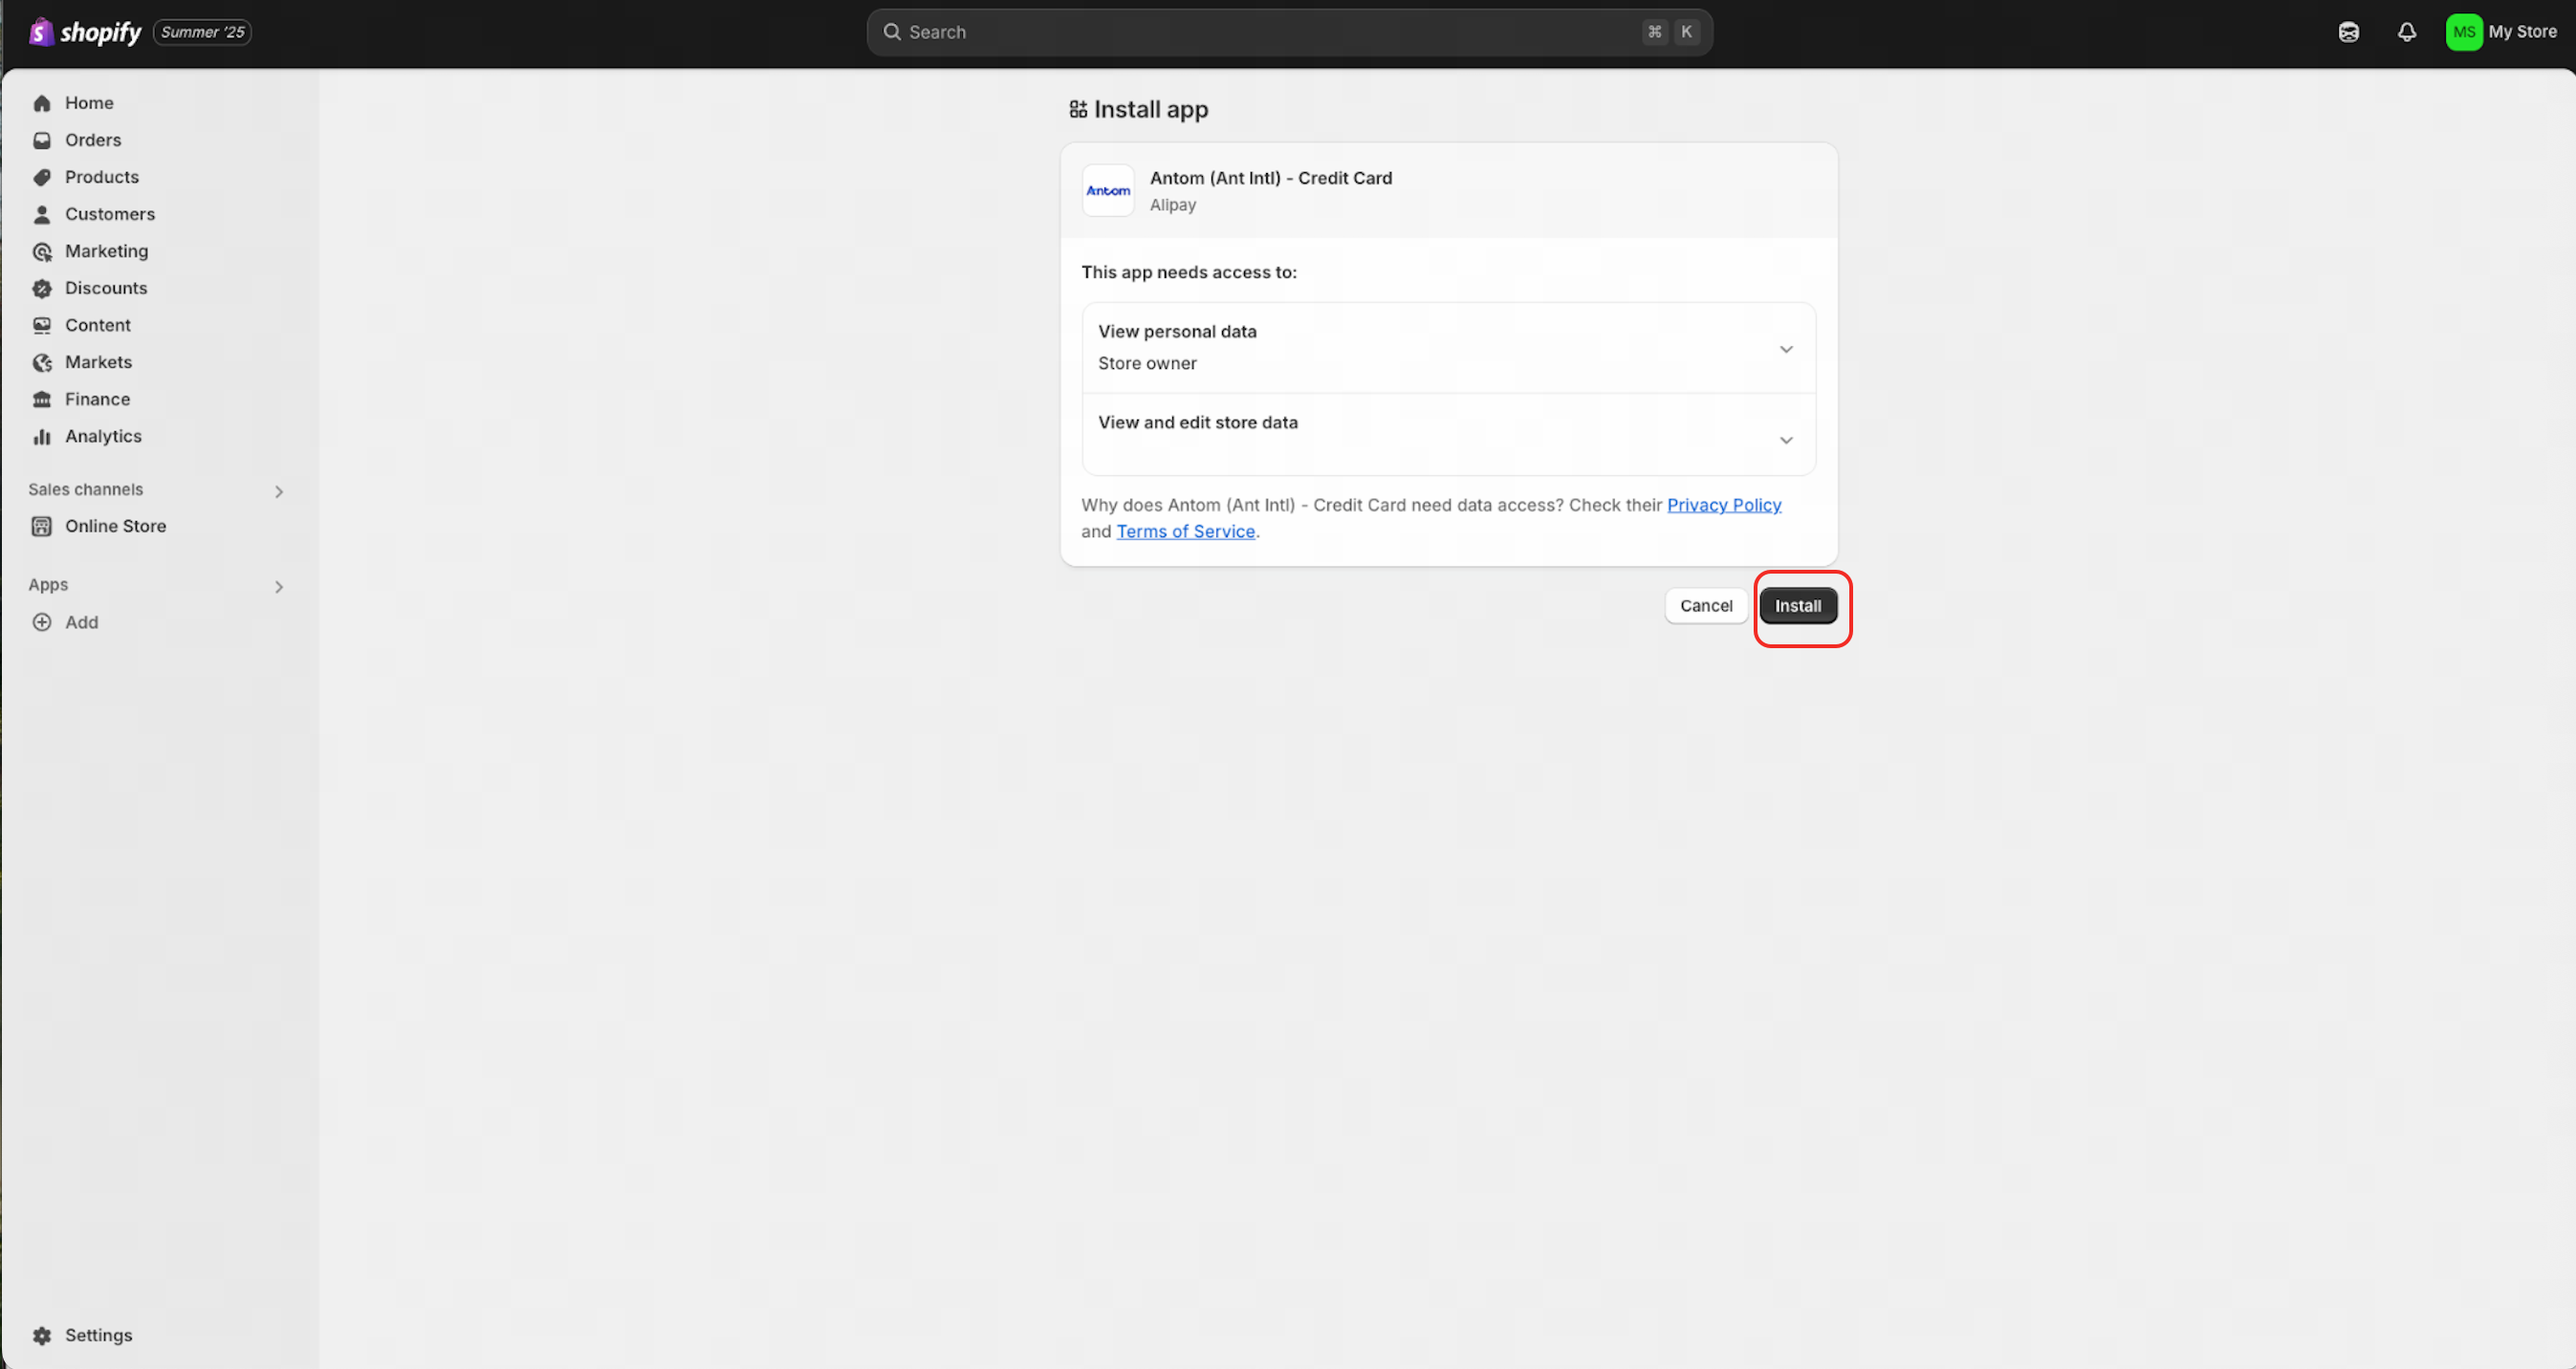
Task: Click the Customers person icon
Action: [42, 214]
